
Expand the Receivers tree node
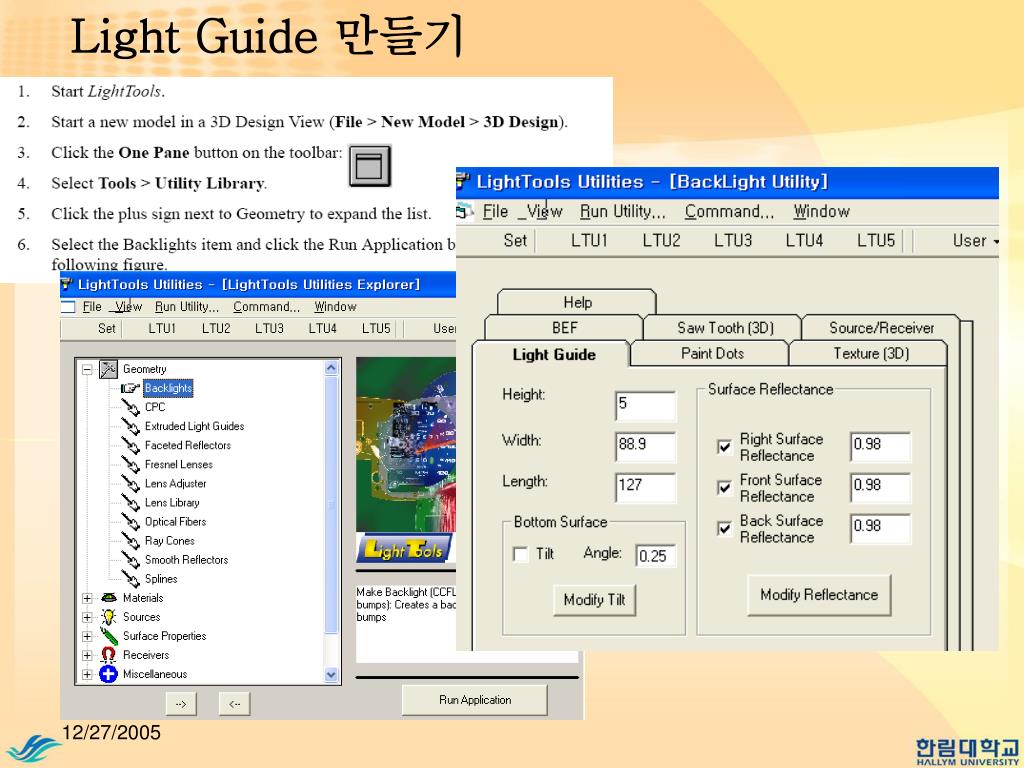(87, 655)
